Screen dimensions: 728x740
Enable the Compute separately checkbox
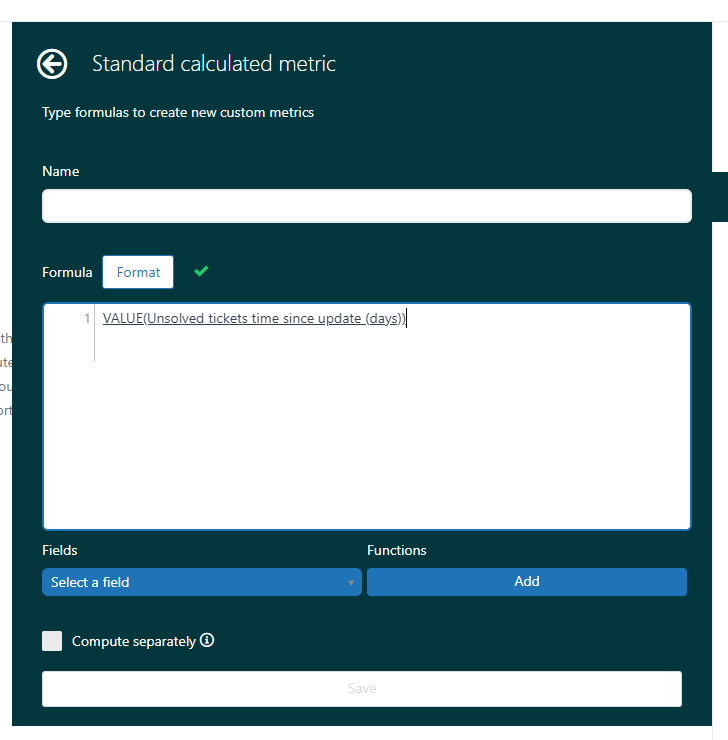click(52, 641)
